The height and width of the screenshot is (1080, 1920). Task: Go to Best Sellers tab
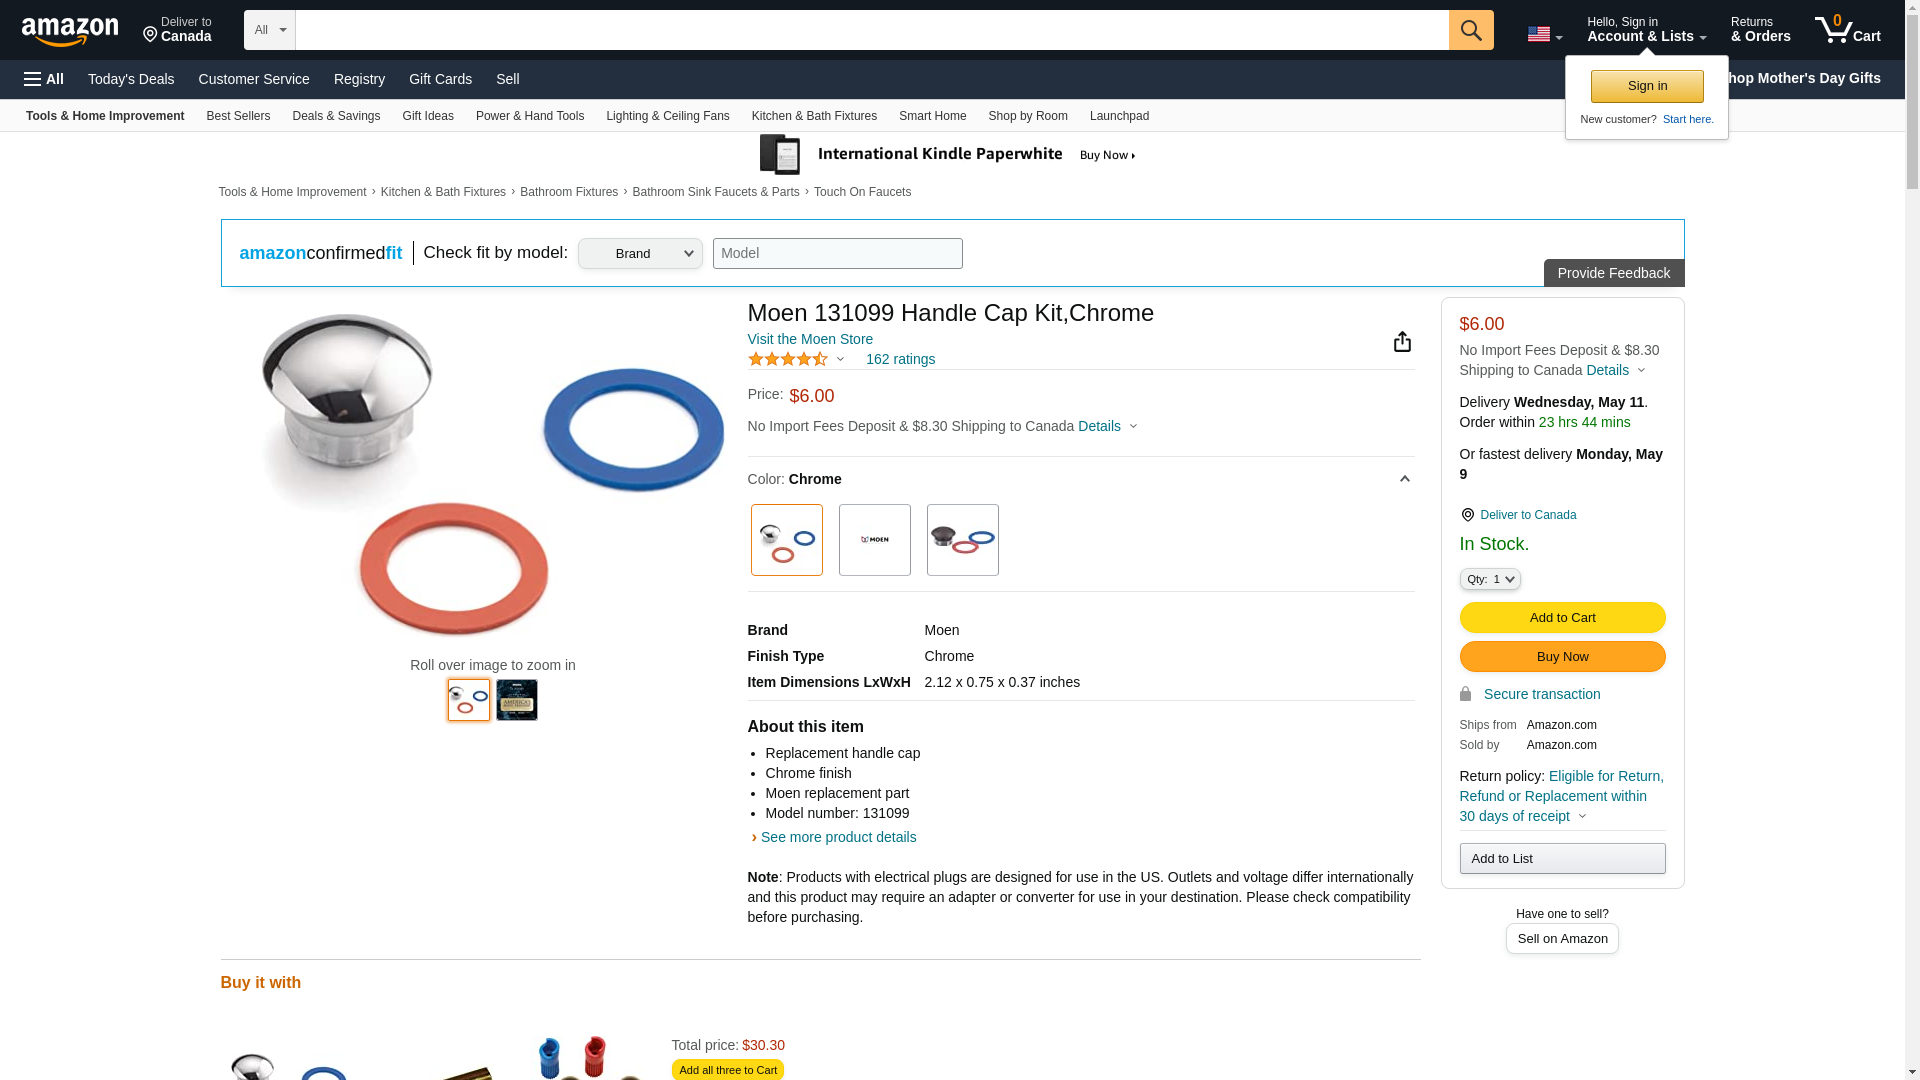pyautogui.click(x=238, y=116)
